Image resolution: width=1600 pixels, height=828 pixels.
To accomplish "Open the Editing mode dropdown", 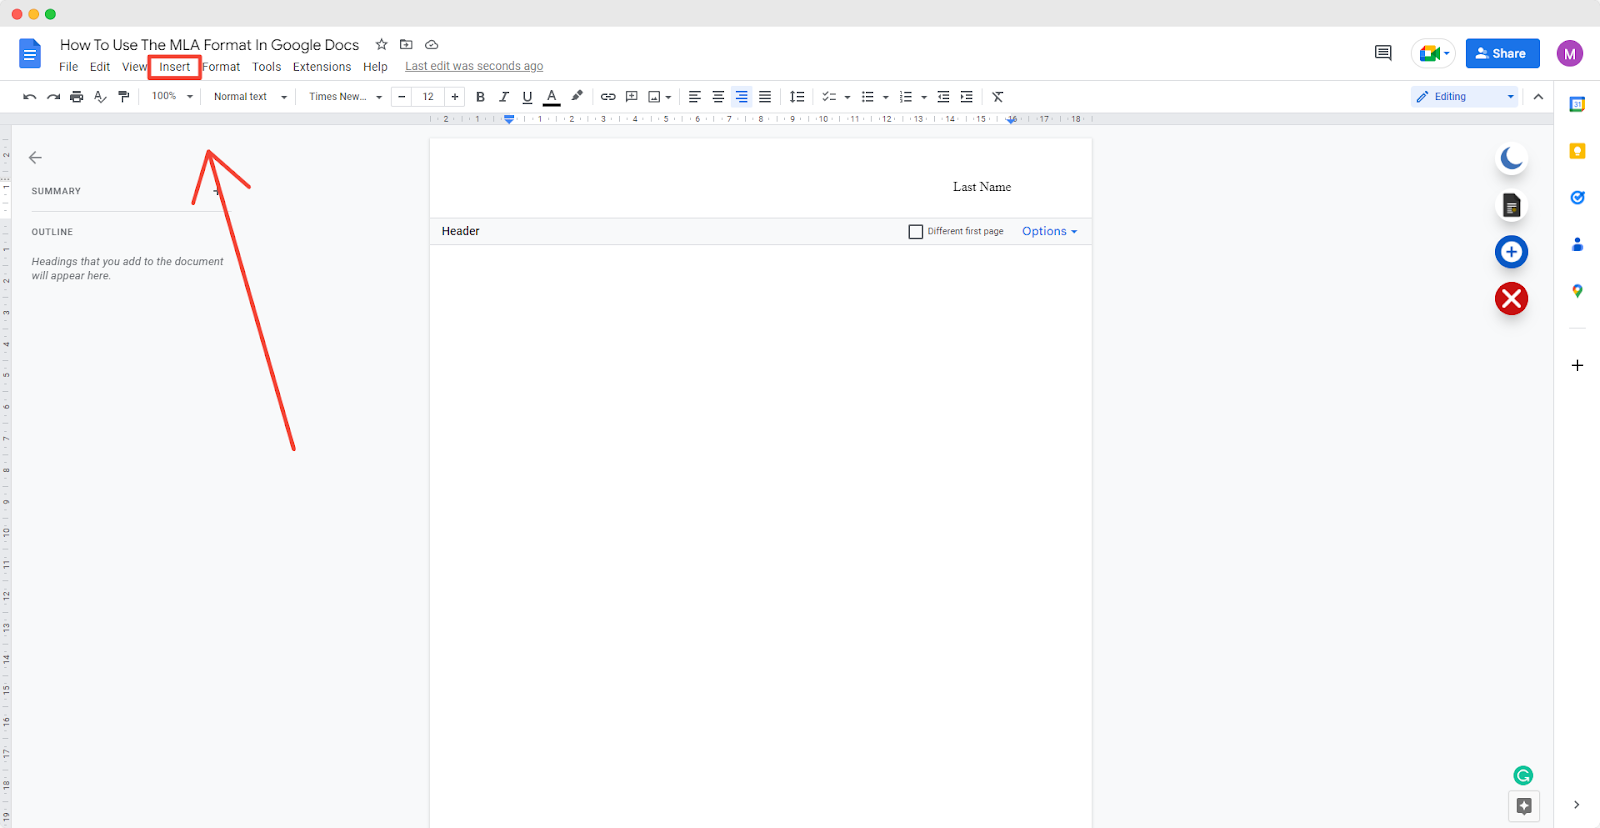I will (x=1465, y=97).
